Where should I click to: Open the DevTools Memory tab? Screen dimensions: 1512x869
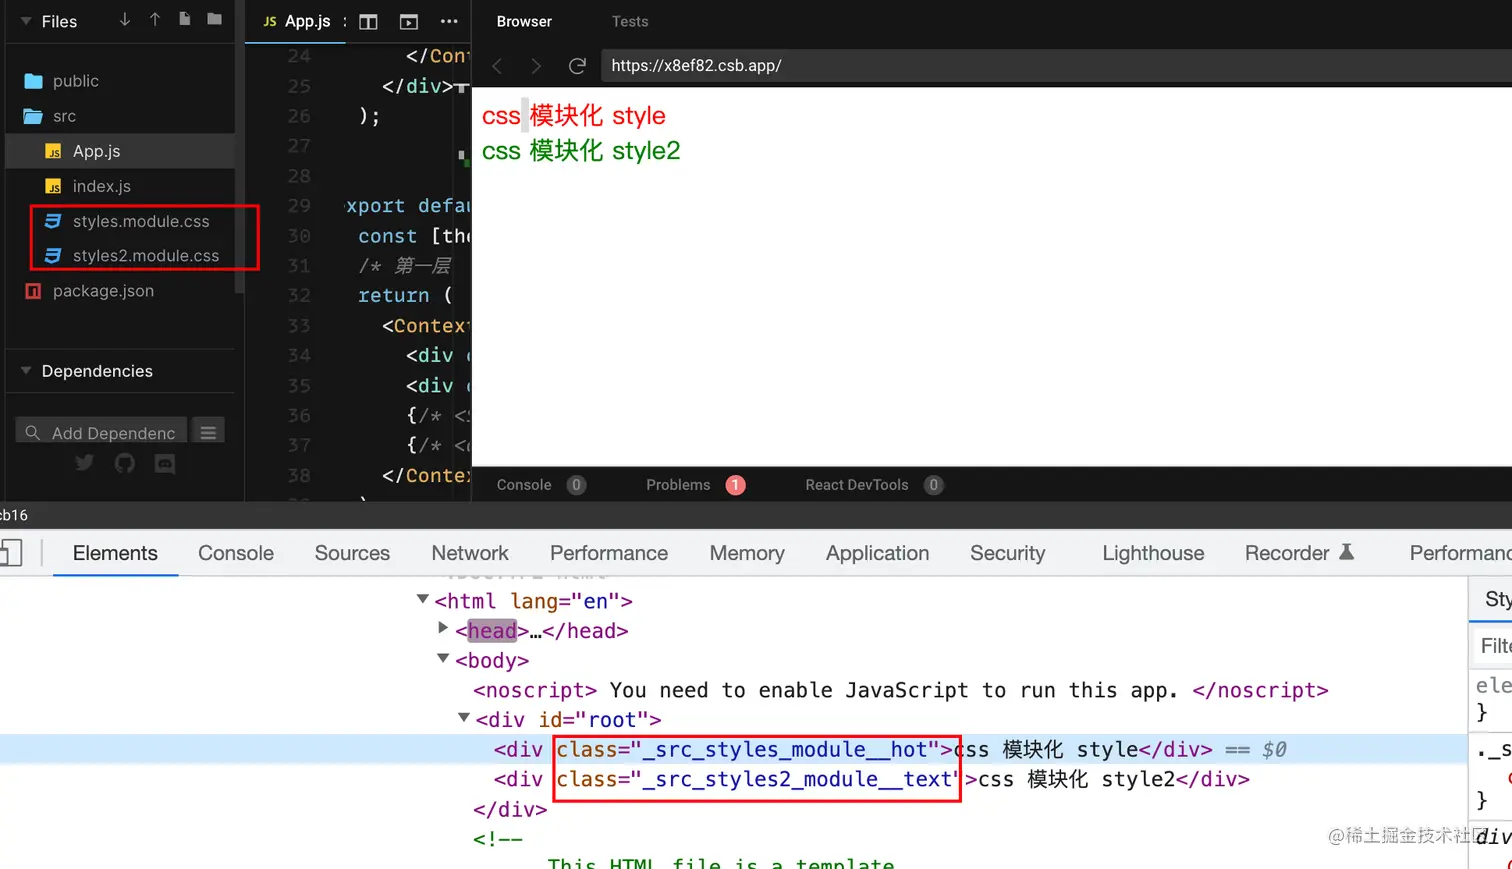pos(747,553)
